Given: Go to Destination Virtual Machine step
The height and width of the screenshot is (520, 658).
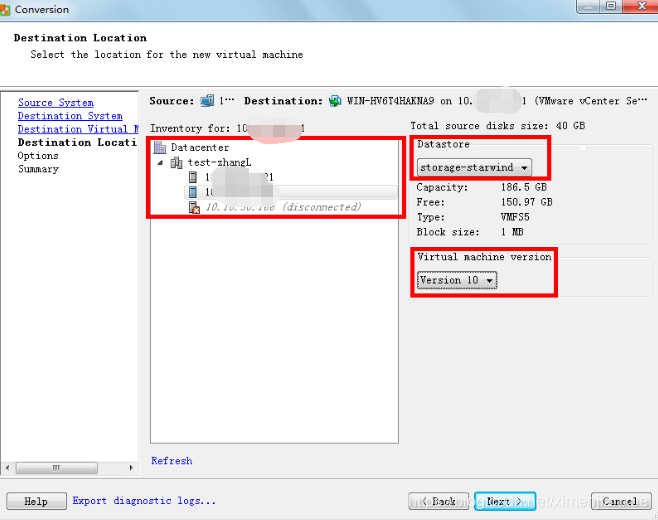Looking at the screenshot, I should 78,129.
